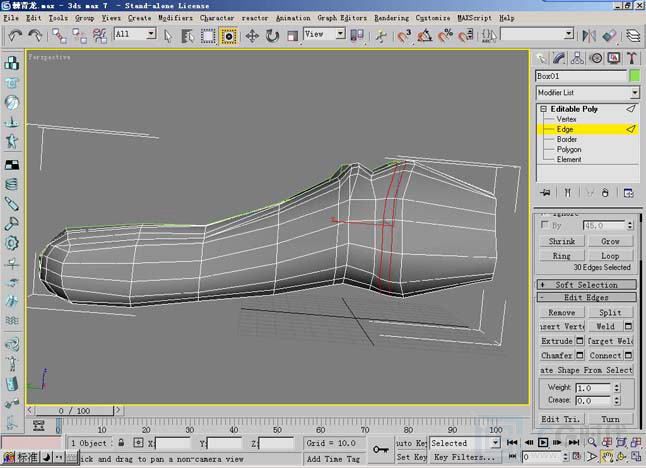Open Chamfer settings box icon
The width and height of the screenshot is (646, 468).
[580, 355]
